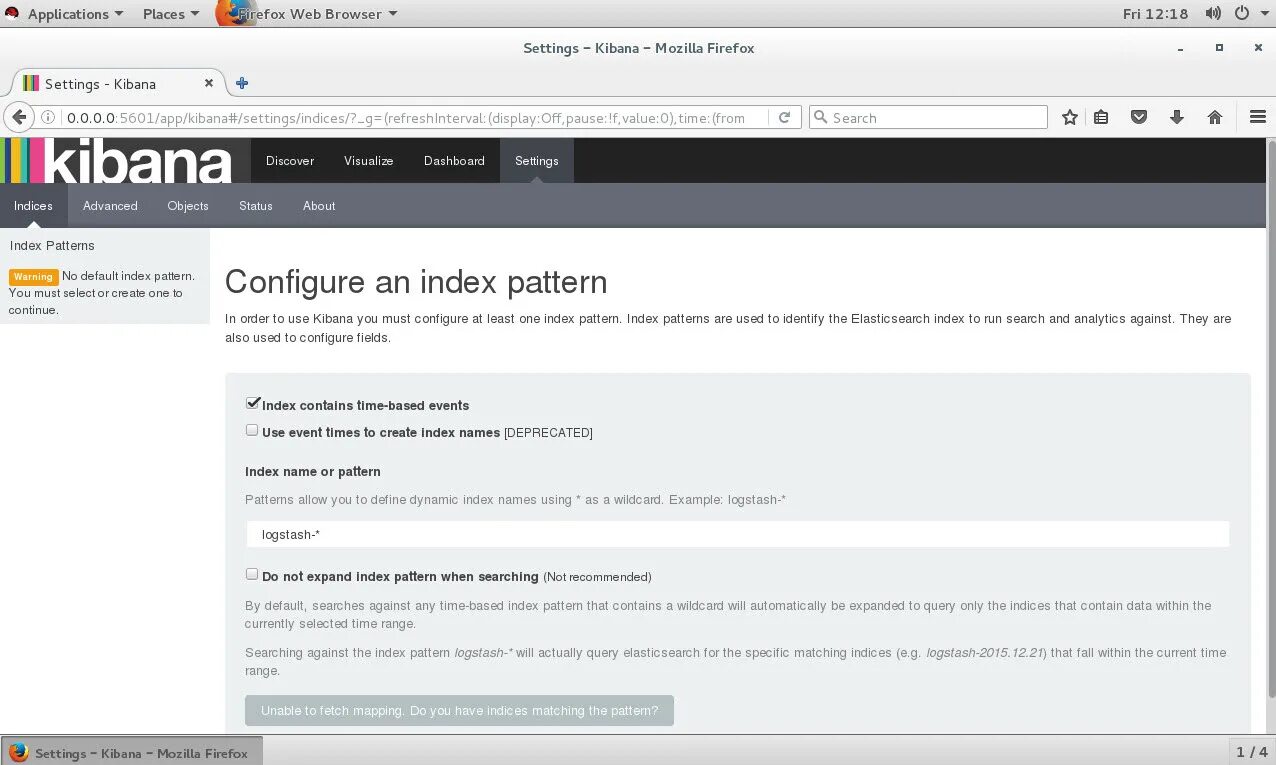Select the Settings tab
1276x765 pixels.
[x=537, y=160]
